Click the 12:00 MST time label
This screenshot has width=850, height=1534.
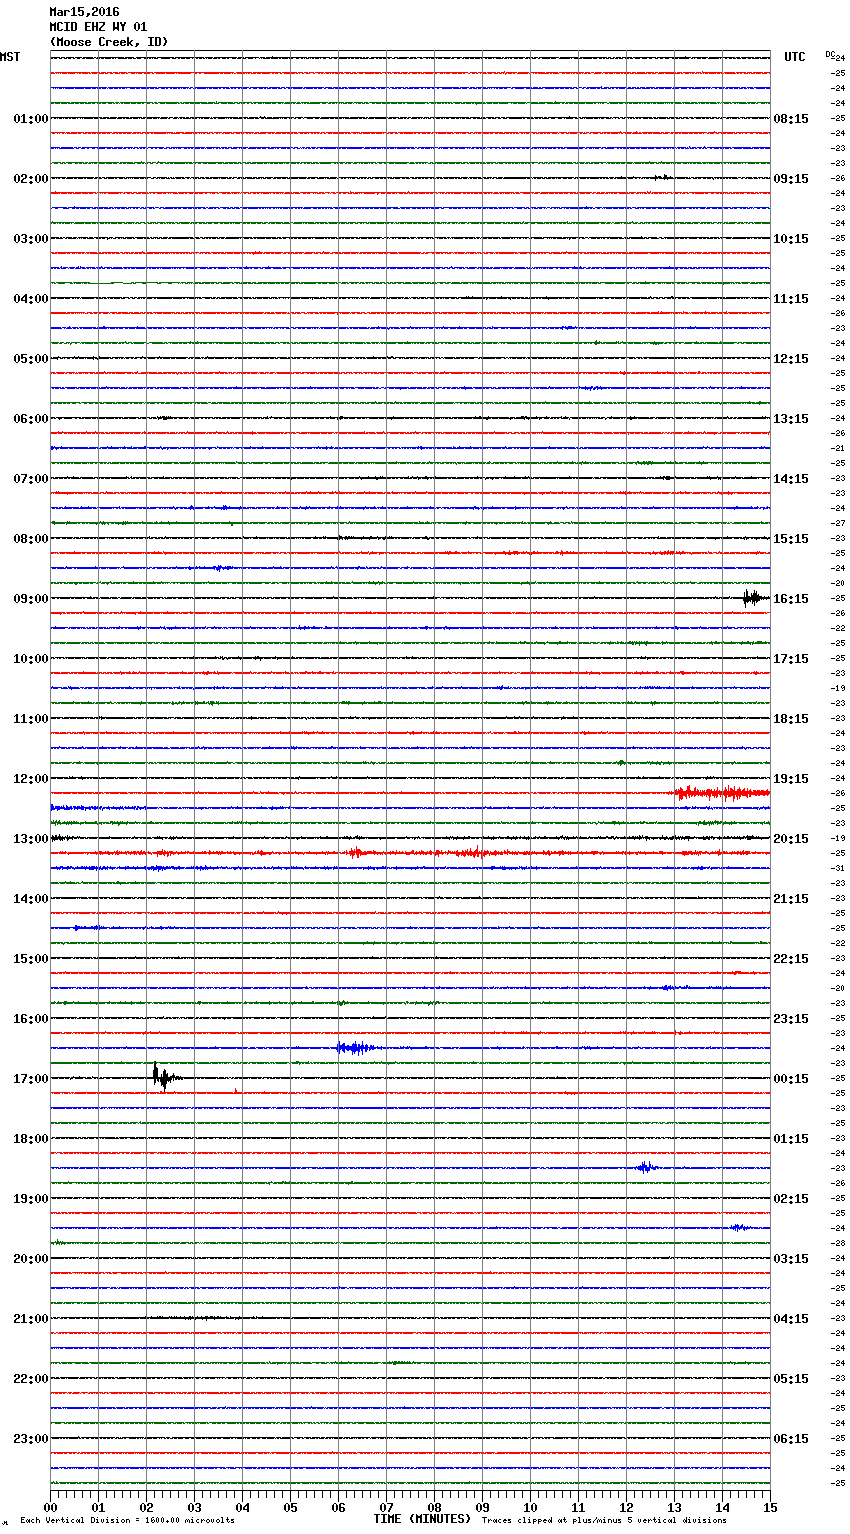[x=31, y=779]
